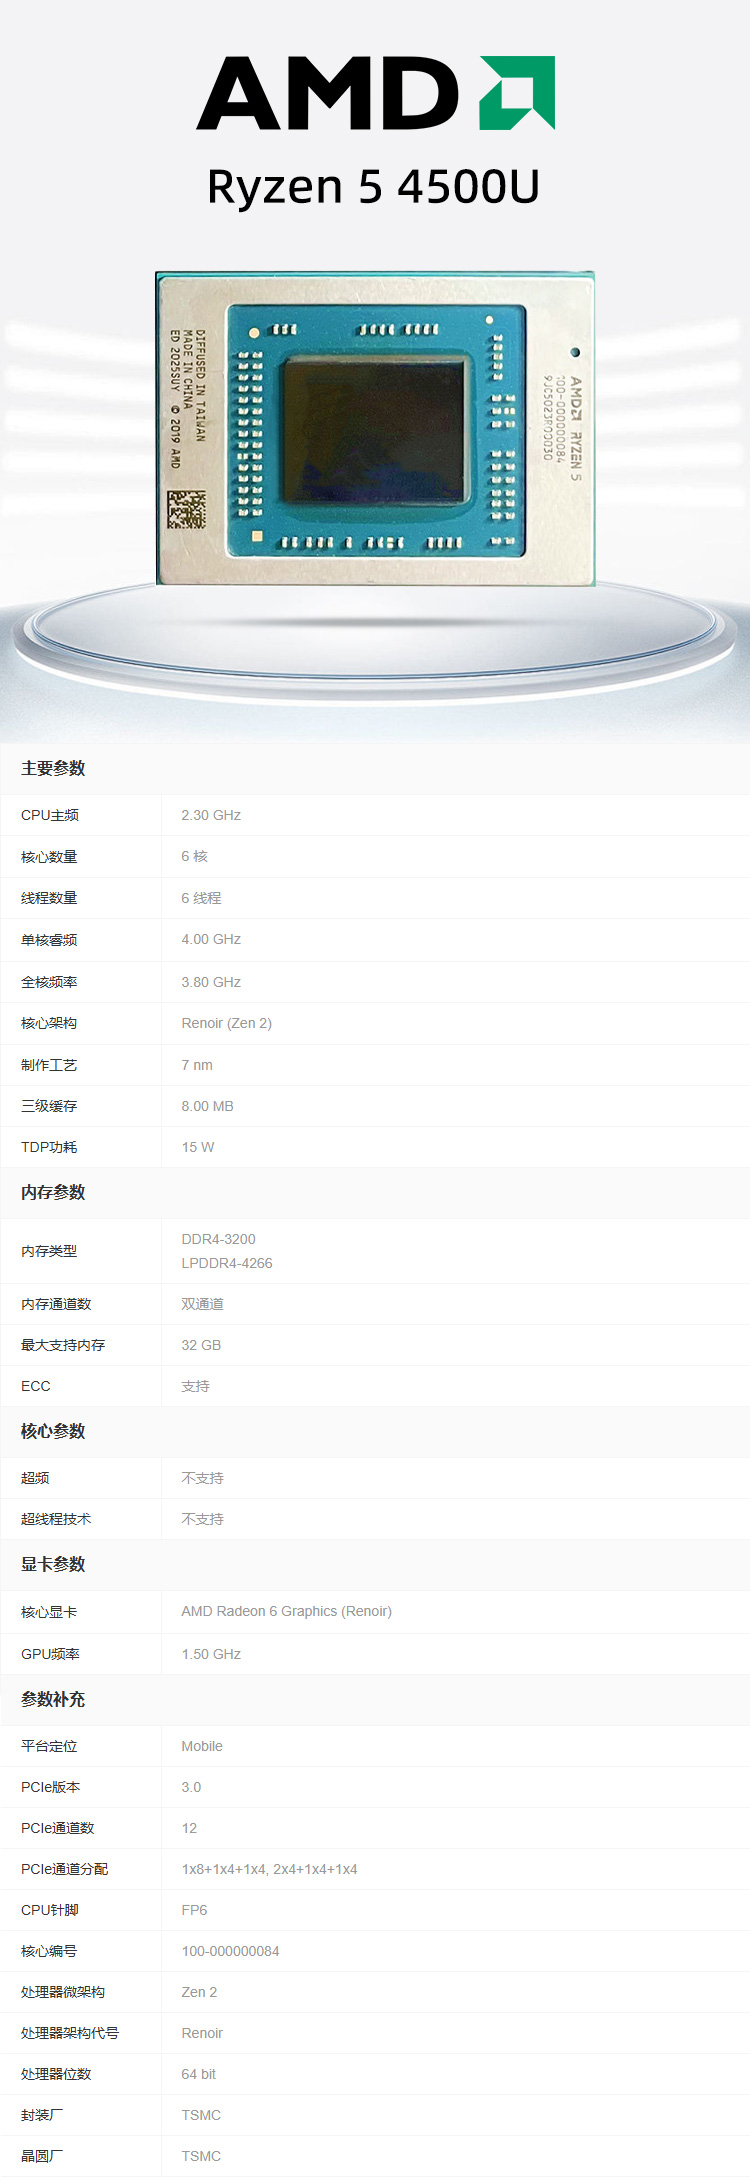Click the PCIe通道数 label
750x2177 pixels.
[x=57, y=1828]
